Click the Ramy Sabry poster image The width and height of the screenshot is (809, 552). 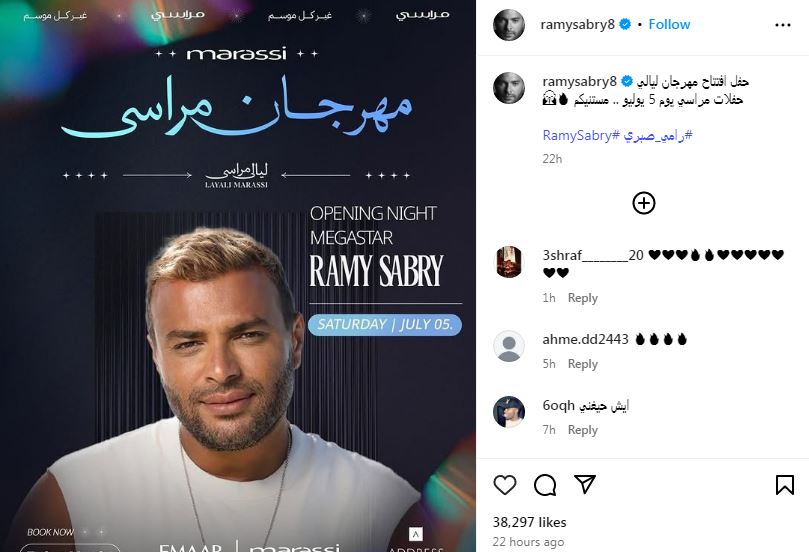pyautogui.click(x=238, y=276)
